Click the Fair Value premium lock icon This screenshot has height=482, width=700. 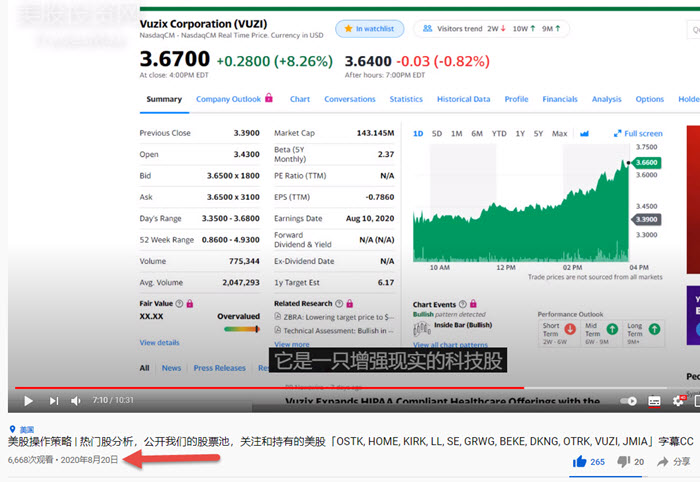click(x=190, y=303)
